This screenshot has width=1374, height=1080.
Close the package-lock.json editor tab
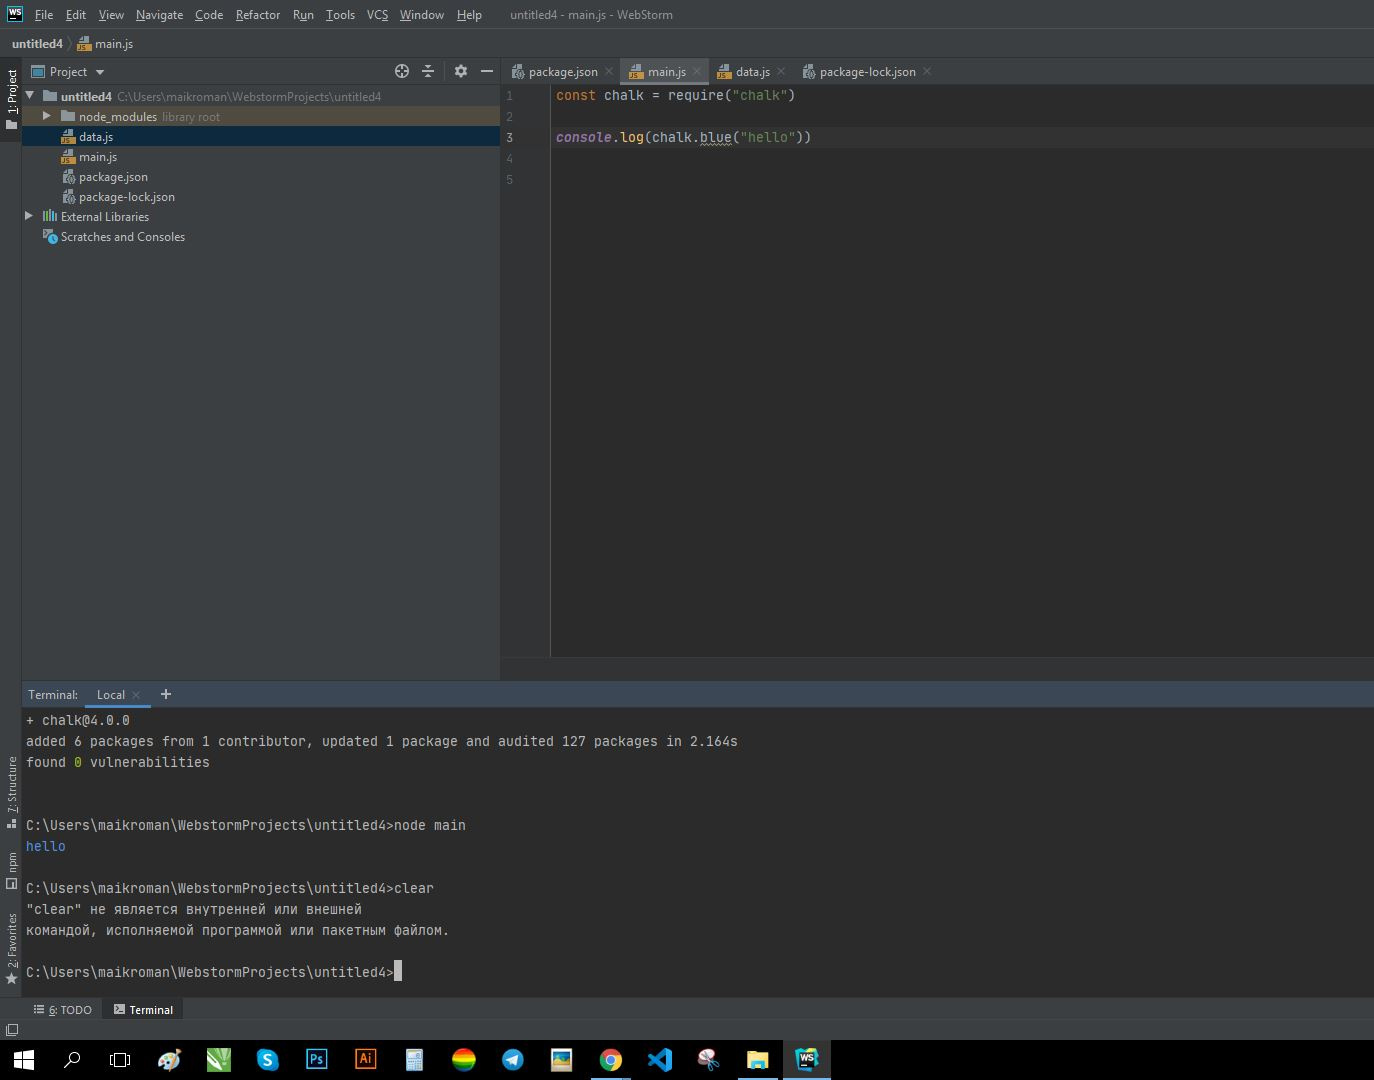pos(927,71)
